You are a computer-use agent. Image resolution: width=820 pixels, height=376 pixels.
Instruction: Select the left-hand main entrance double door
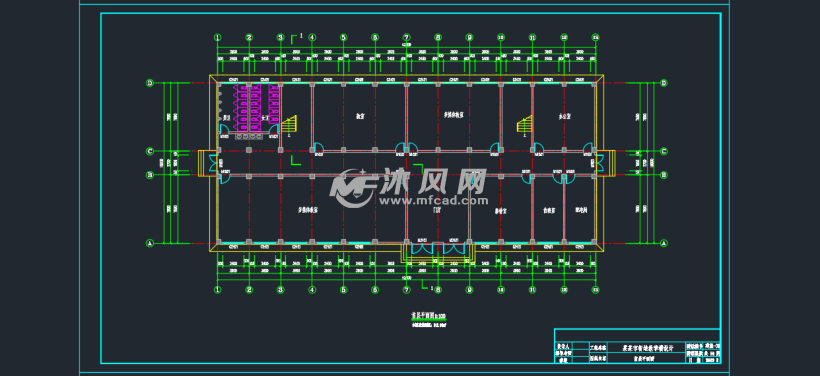[x=422, y=248]
